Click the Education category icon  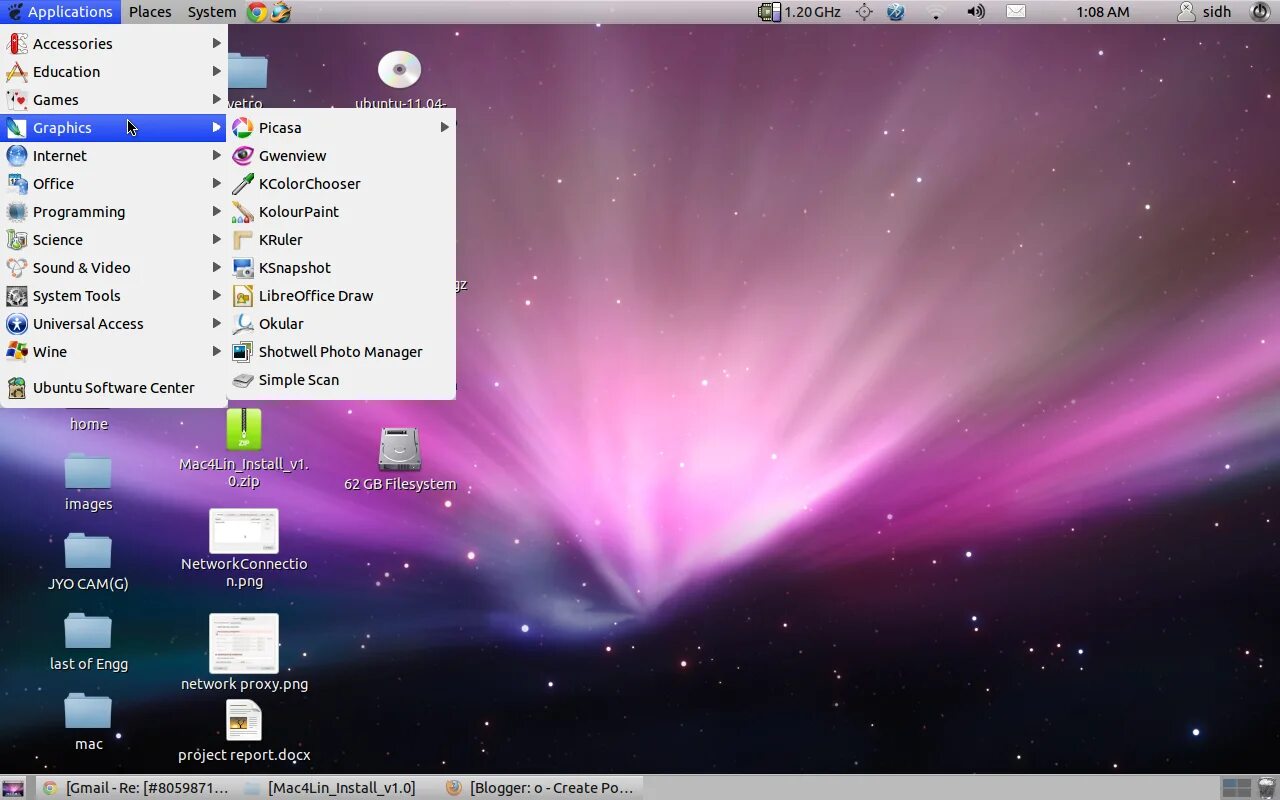[x=17, y=72]
